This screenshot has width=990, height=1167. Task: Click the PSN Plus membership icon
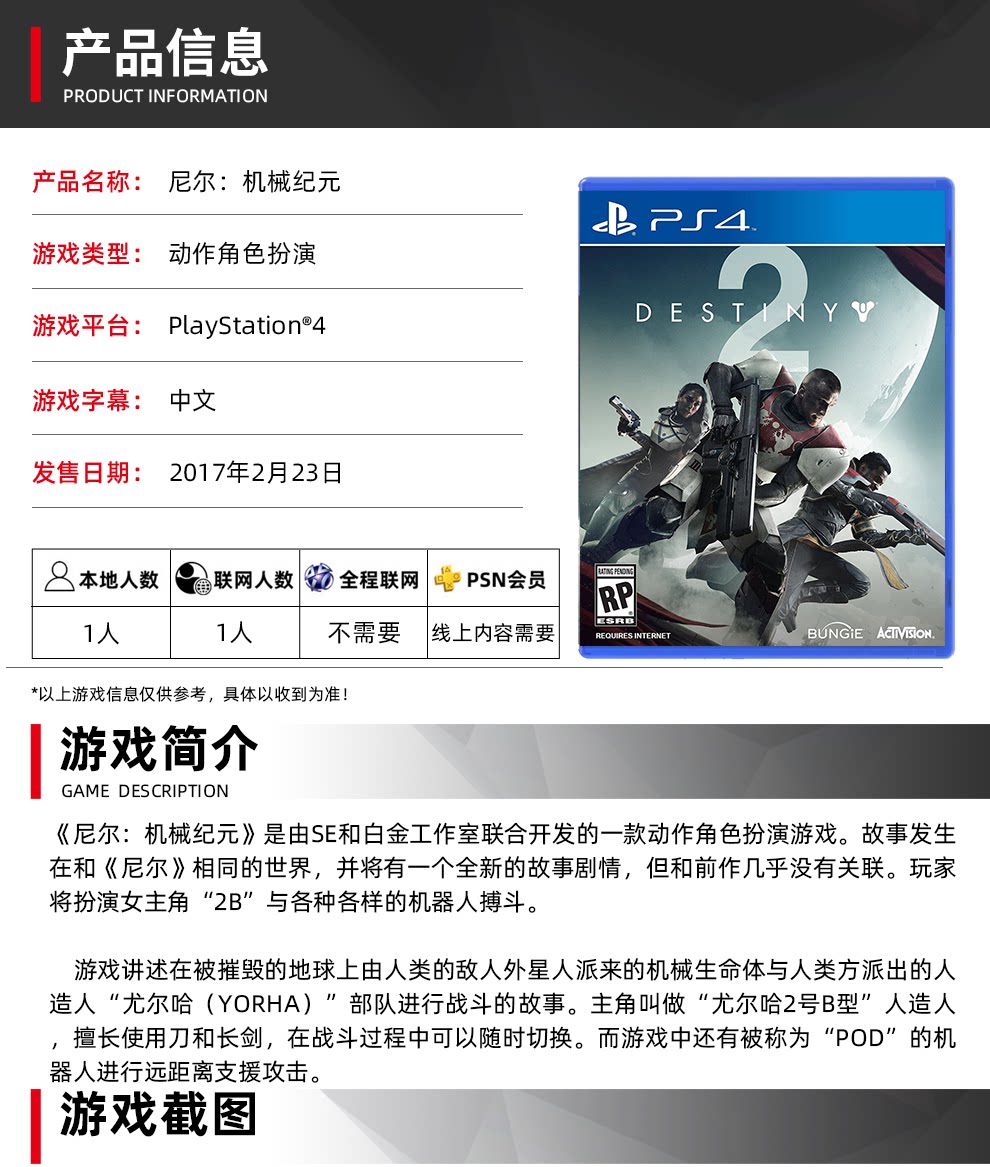click(x=447, y=578)
